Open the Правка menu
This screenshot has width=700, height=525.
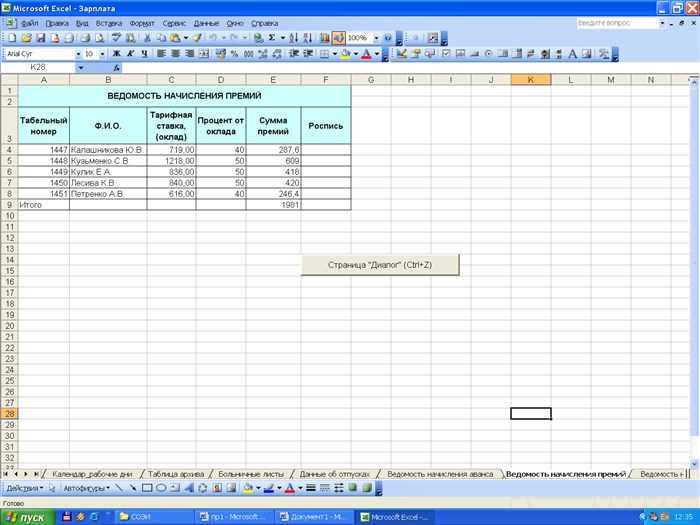57,23
